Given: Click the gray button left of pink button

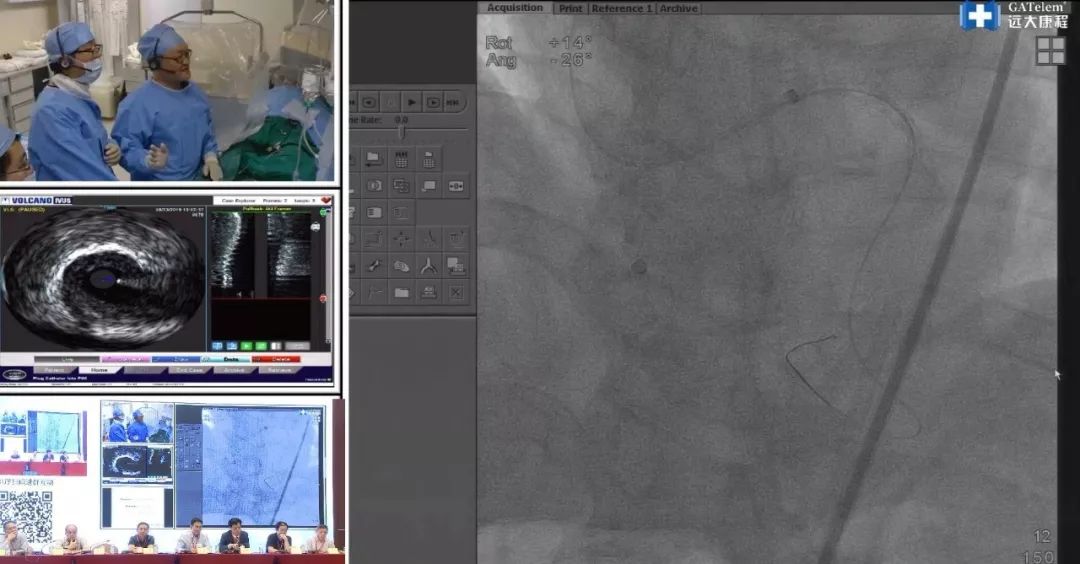Looking at the screenshot, I should (67, 359).
